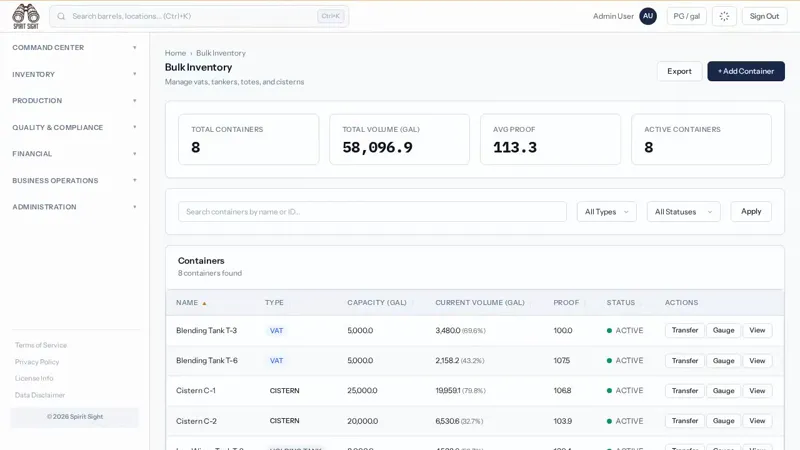
Task: Click the VAT tag for Blending Tank T-6
Action: click(277, 361)
